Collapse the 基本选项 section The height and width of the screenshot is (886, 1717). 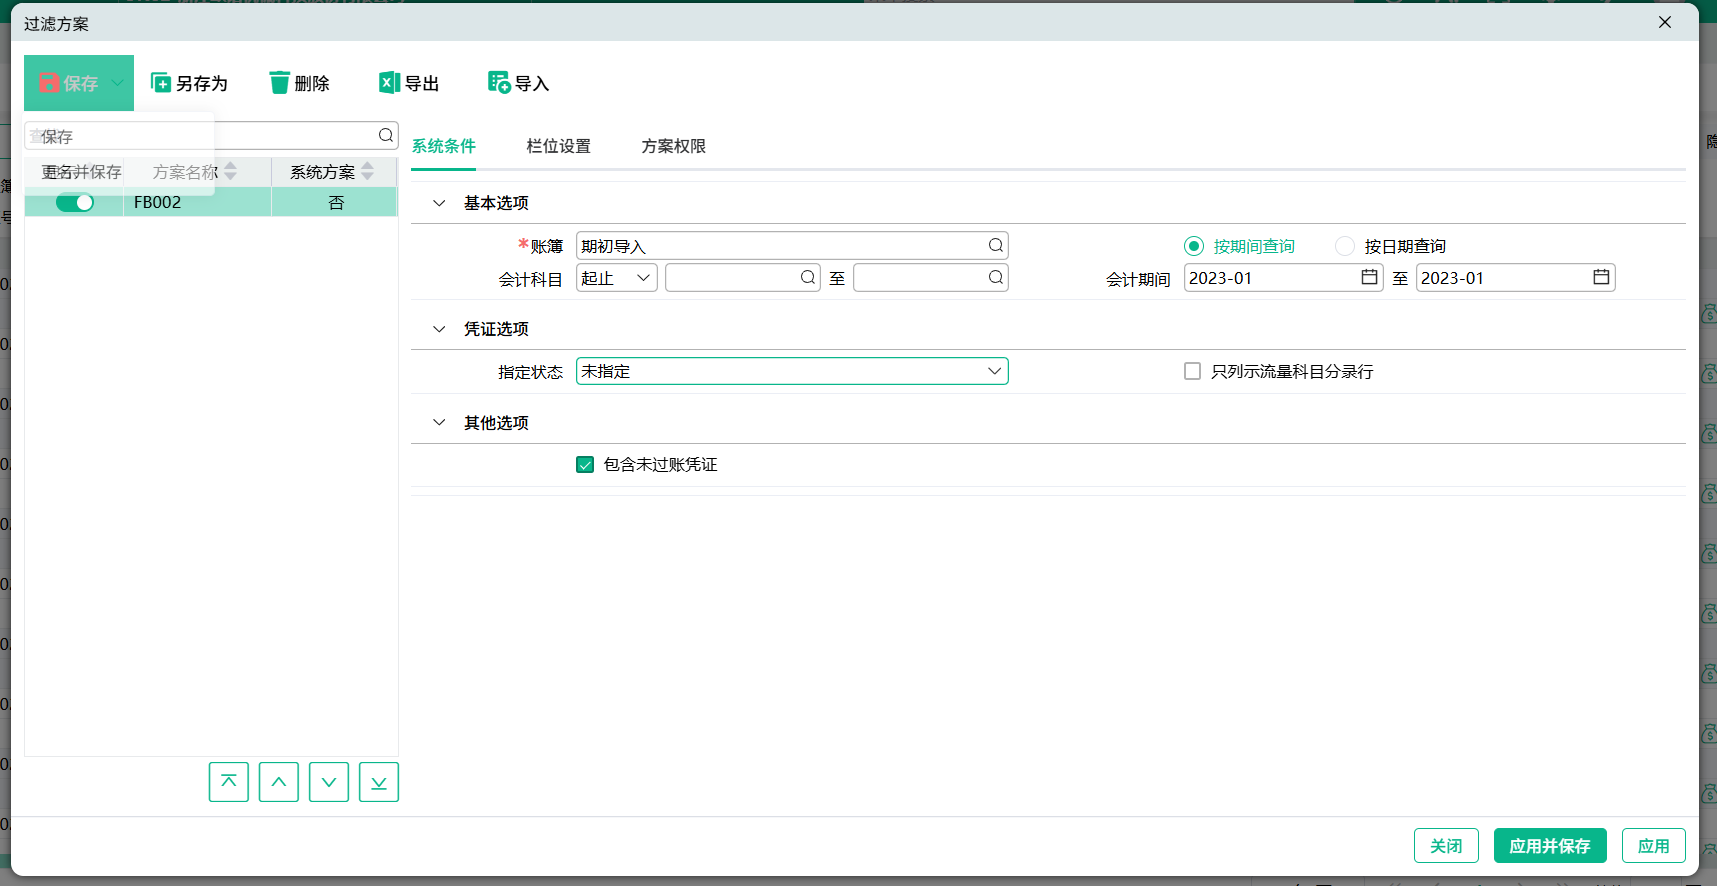(x=439, y=204)
